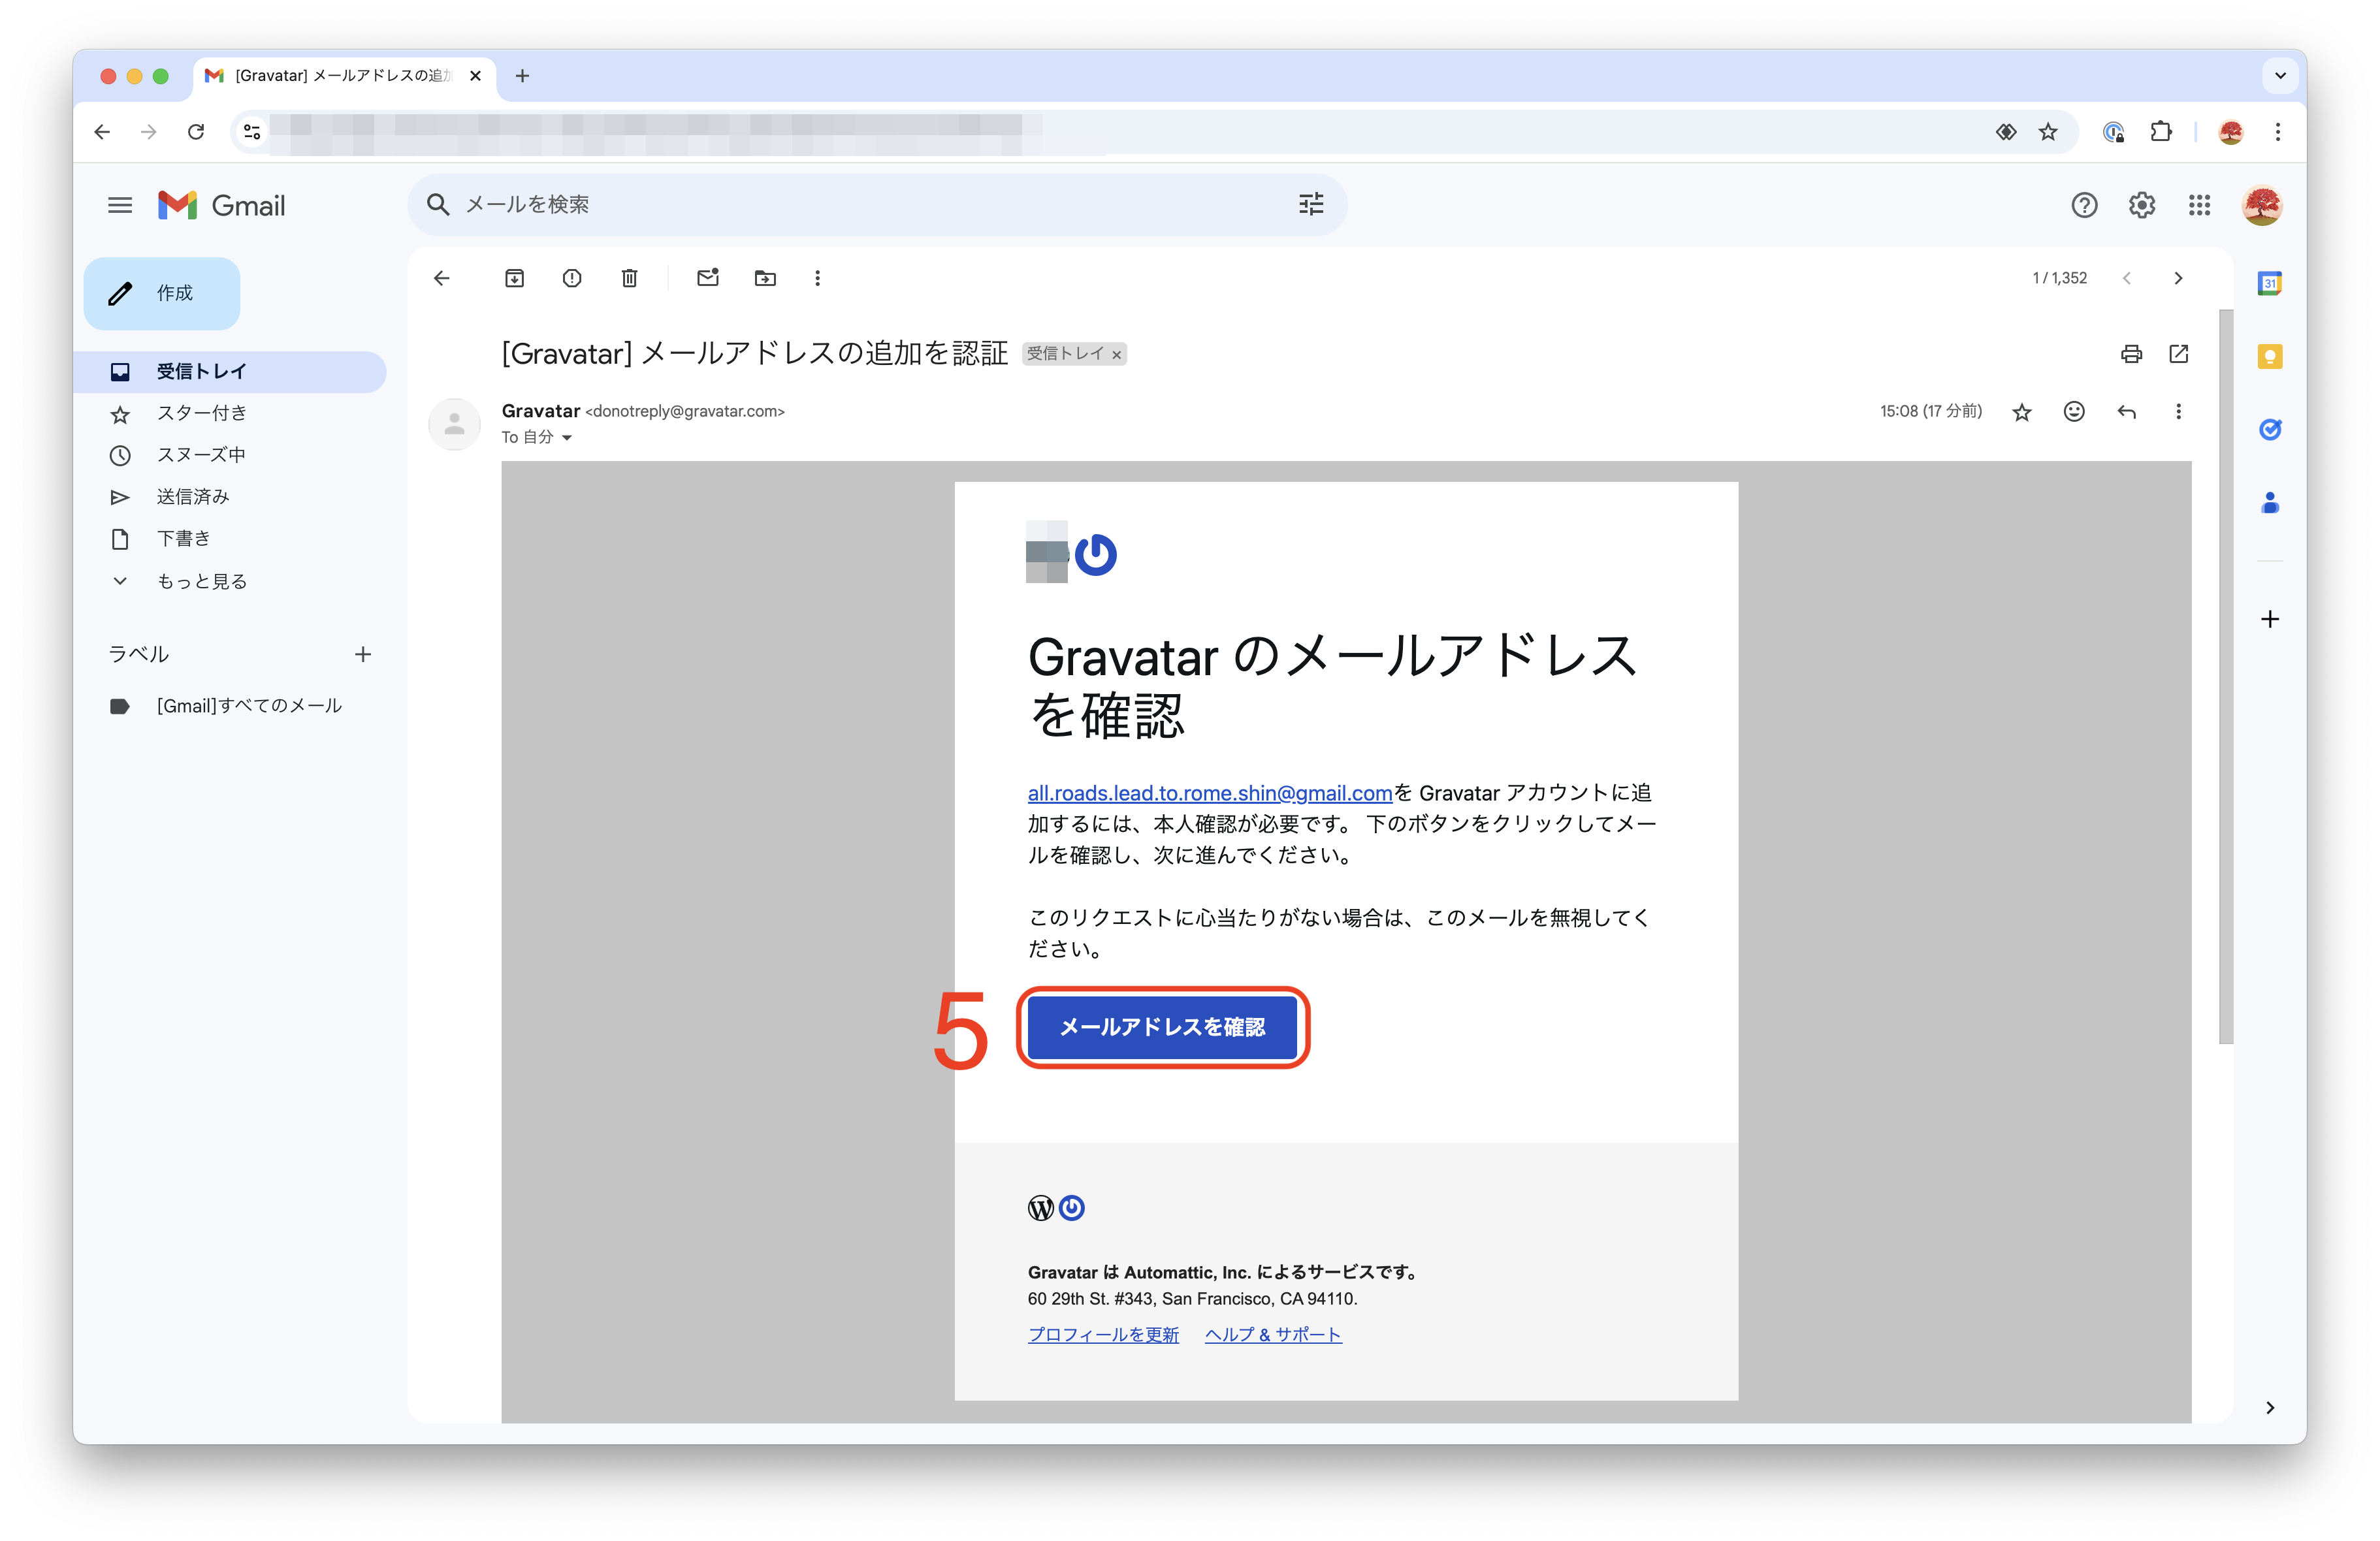Open search options filter icon
Viewport: 2380px width, 1541px height.
[1311, 204]
